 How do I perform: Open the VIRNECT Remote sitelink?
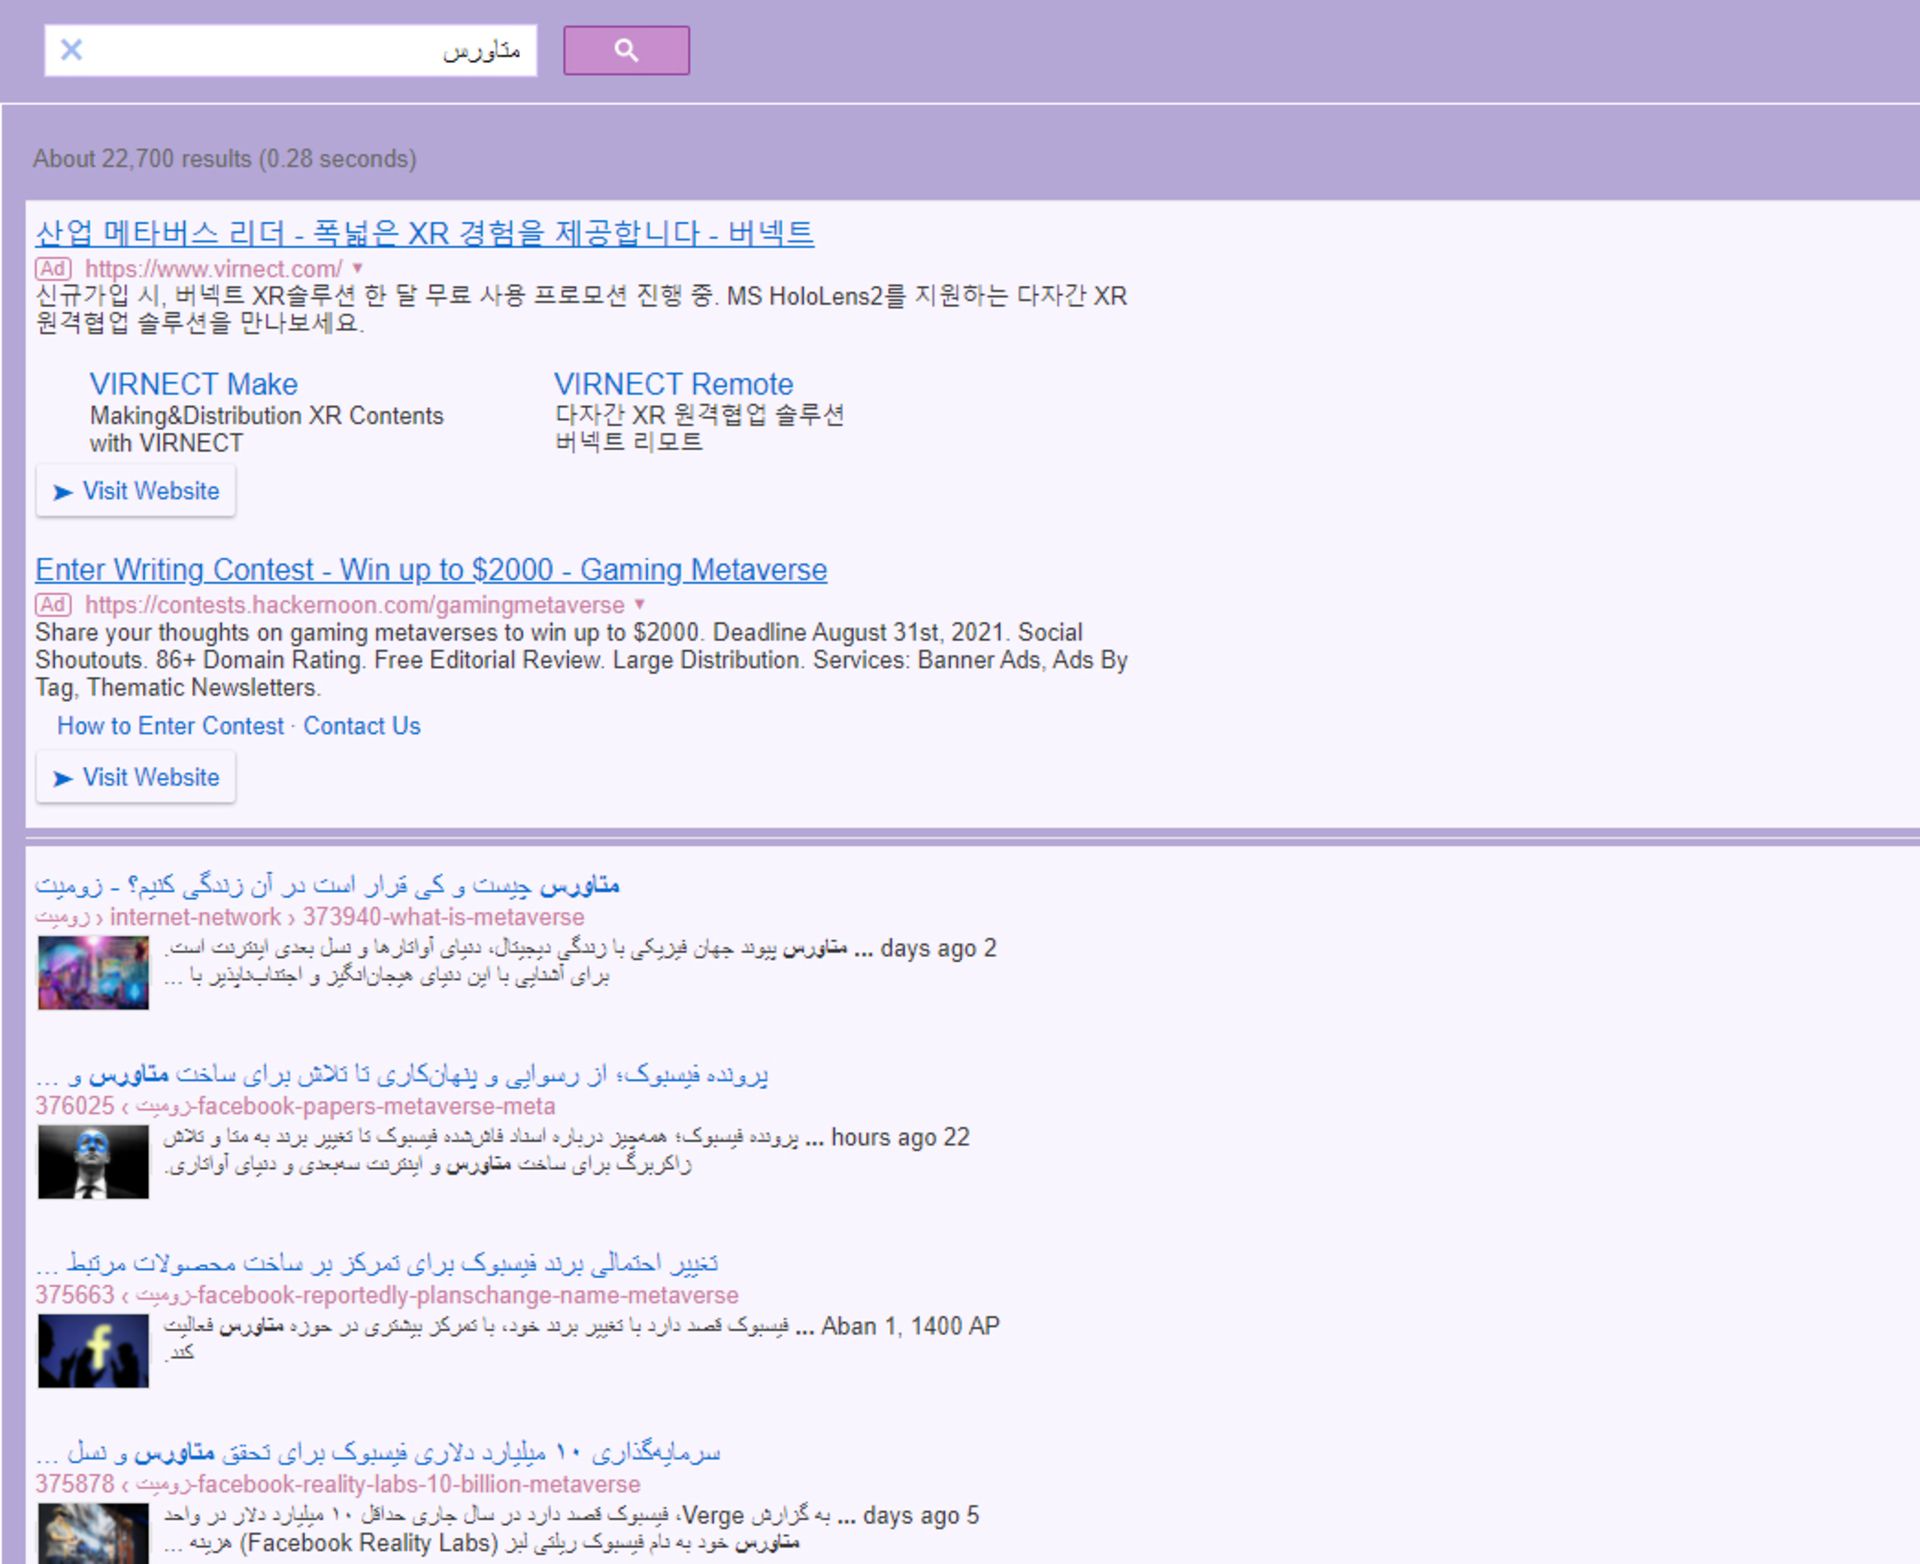[x=674, y=383]
